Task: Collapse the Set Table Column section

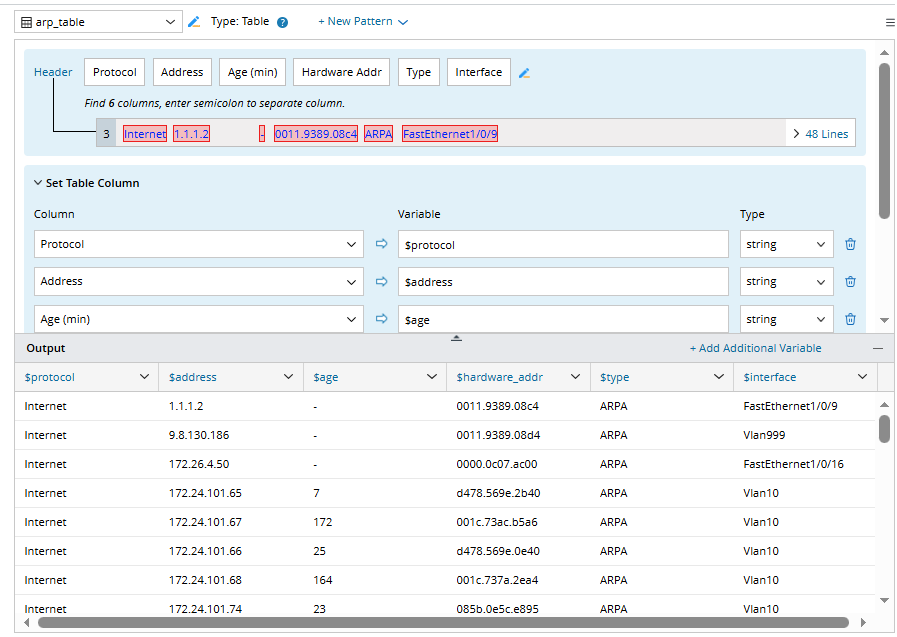Action: 38,183
